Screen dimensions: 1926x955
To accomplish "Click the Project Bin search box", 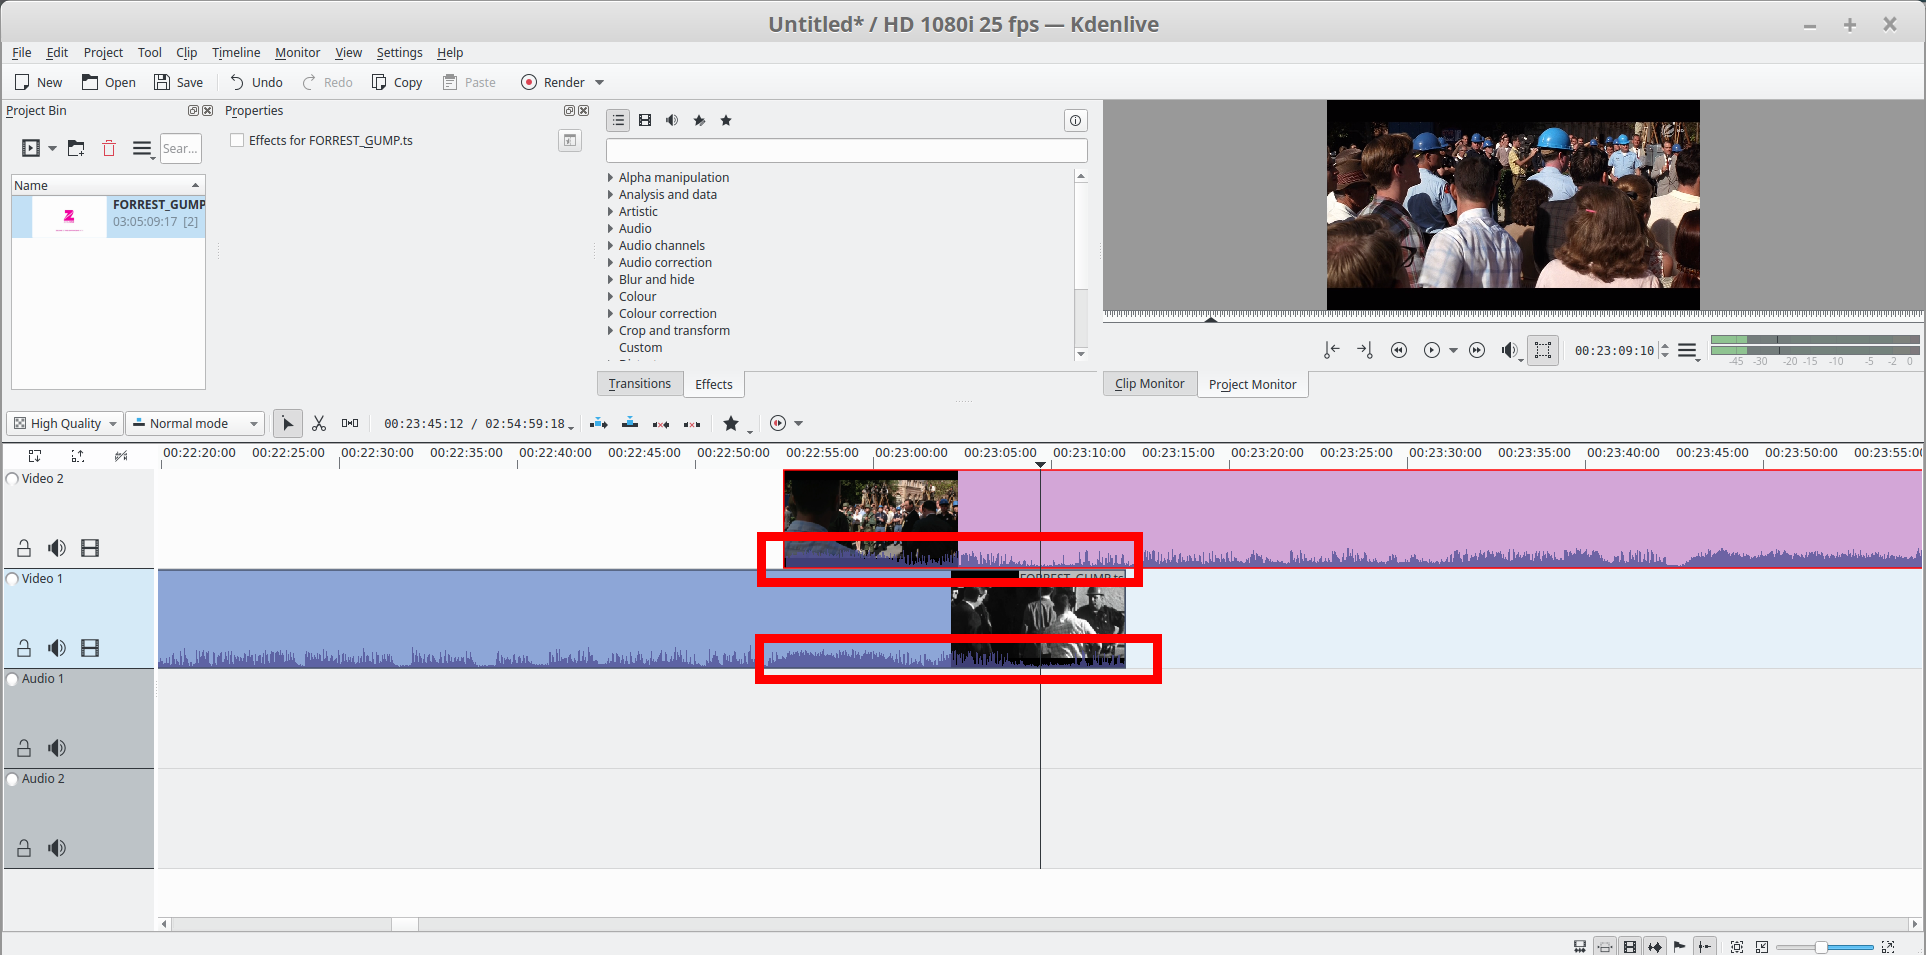I will [181, 149].
